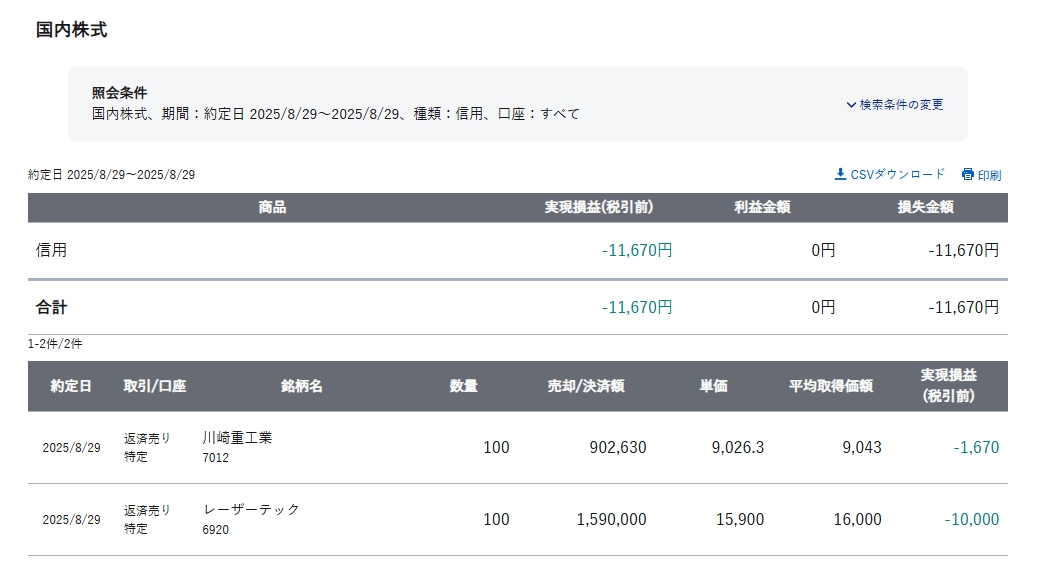Click settlement amount 902,630
The width and height of the screenshot is (1054, 563).
point(618,447)
